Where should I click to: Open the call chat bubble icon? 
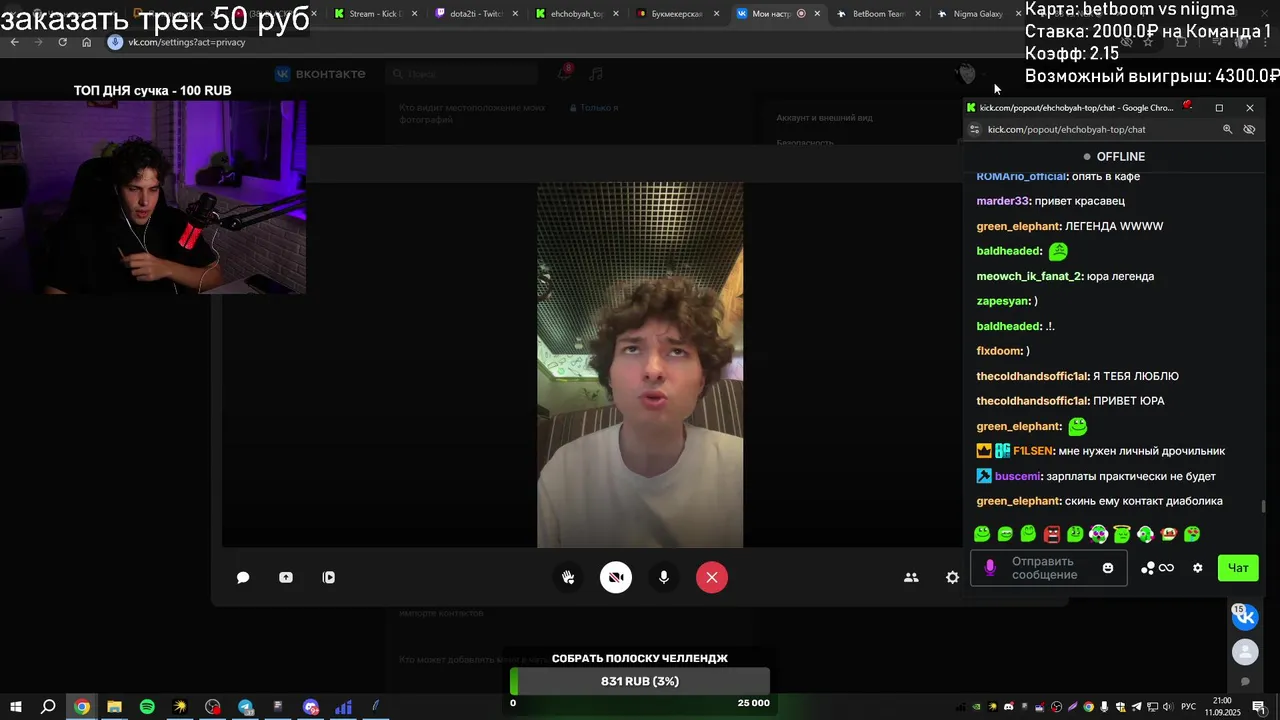point(243,577)
